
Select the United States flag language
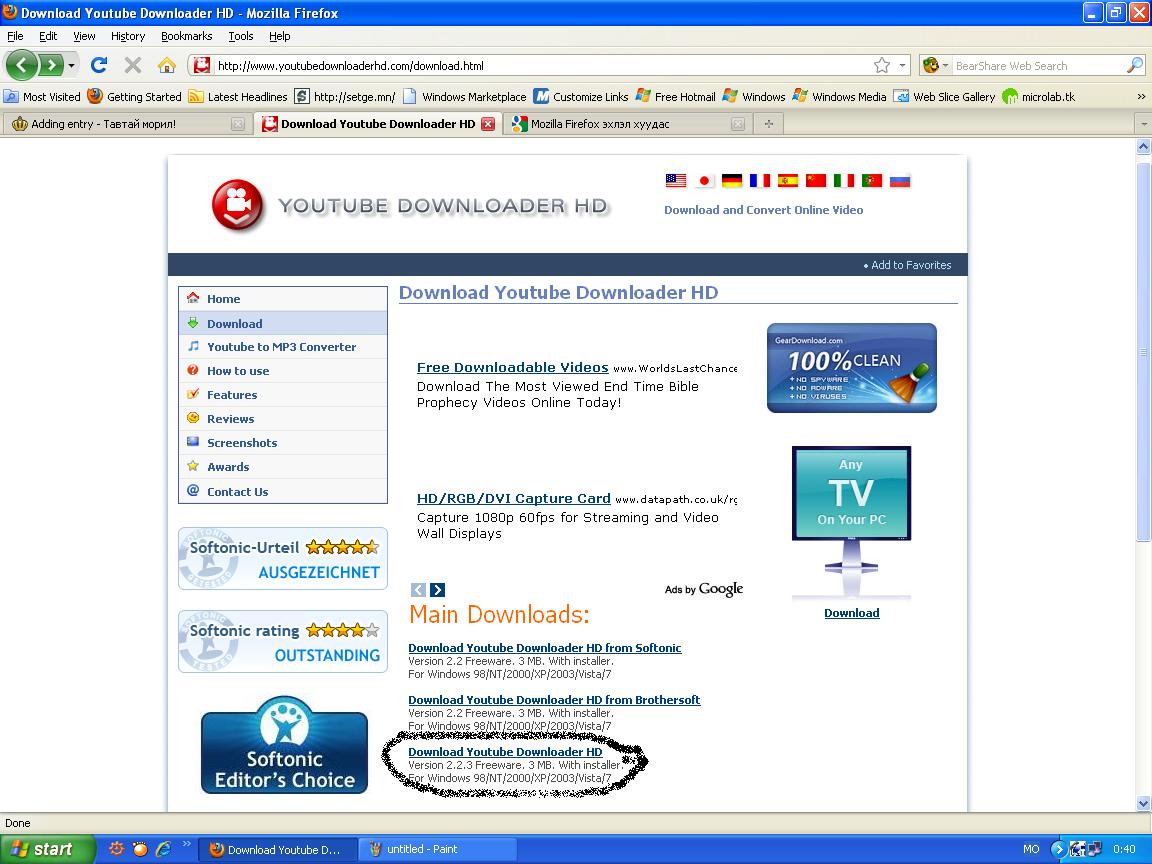coord(676,181)
